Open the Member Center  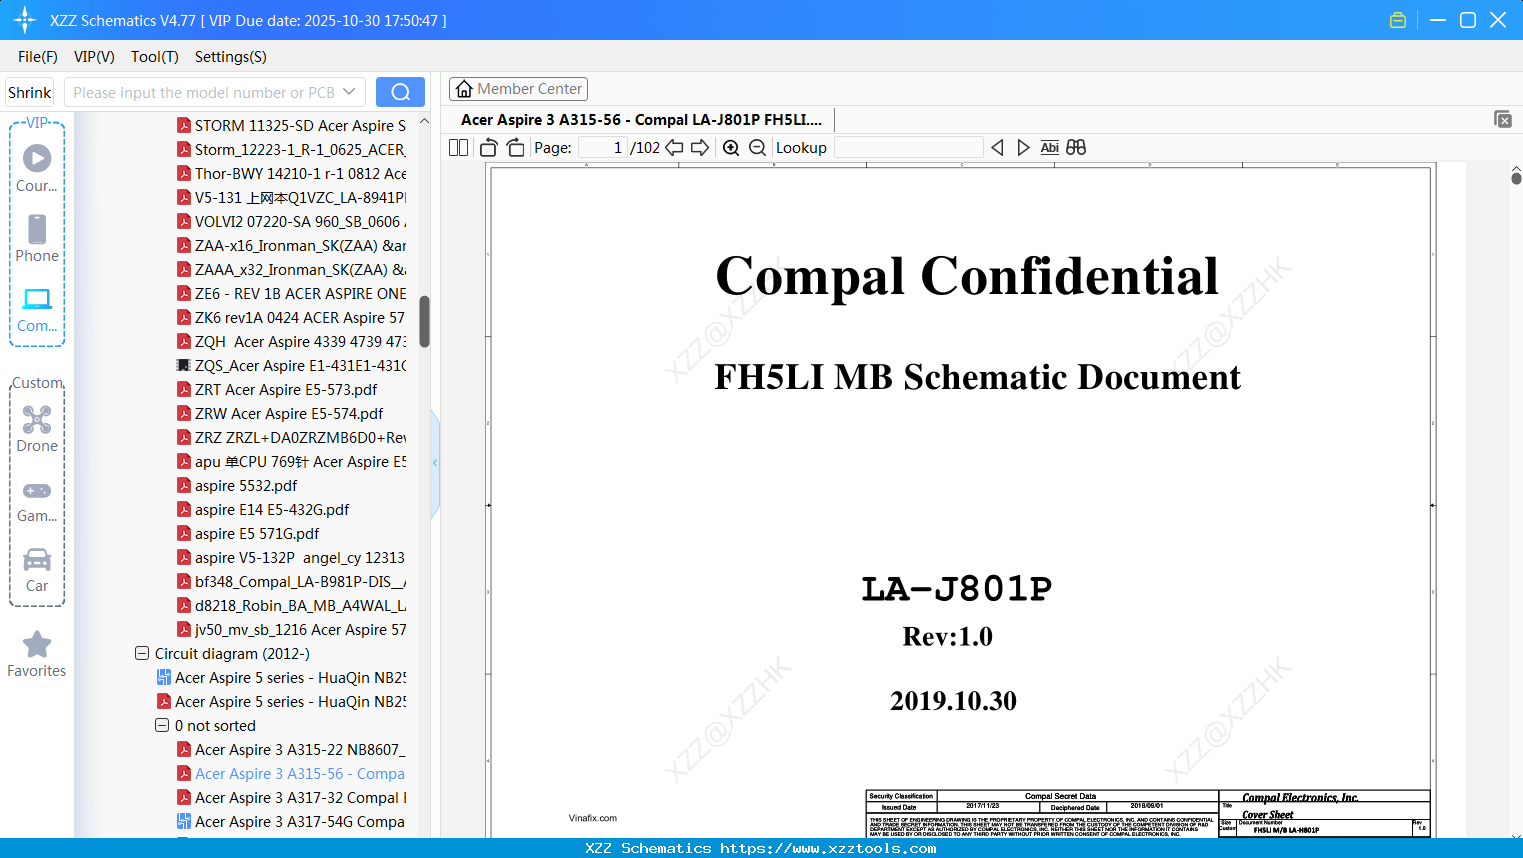point(518,89)
